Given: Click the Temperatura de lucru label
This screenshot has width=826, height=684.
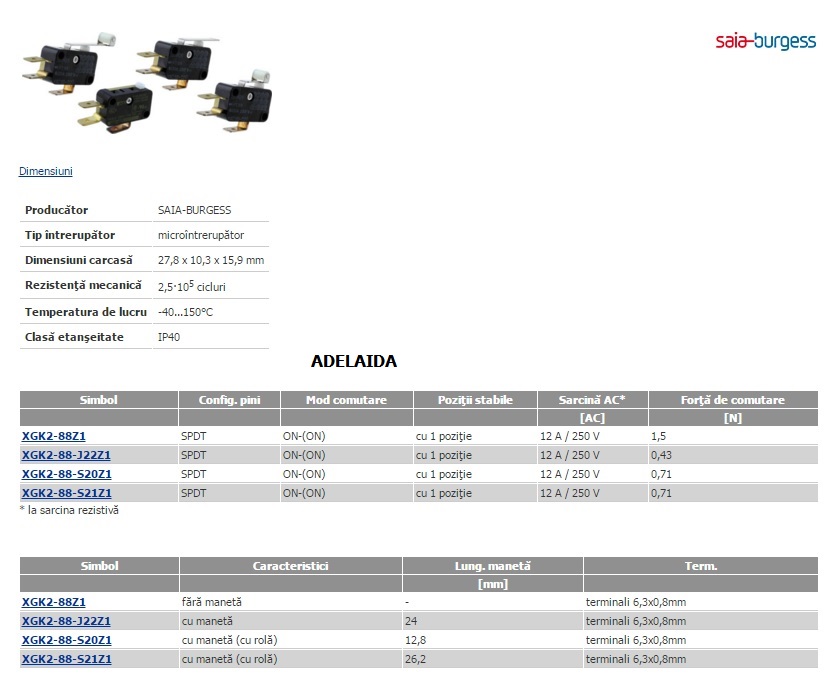Looking at the screenshot, I should [86, 312].
